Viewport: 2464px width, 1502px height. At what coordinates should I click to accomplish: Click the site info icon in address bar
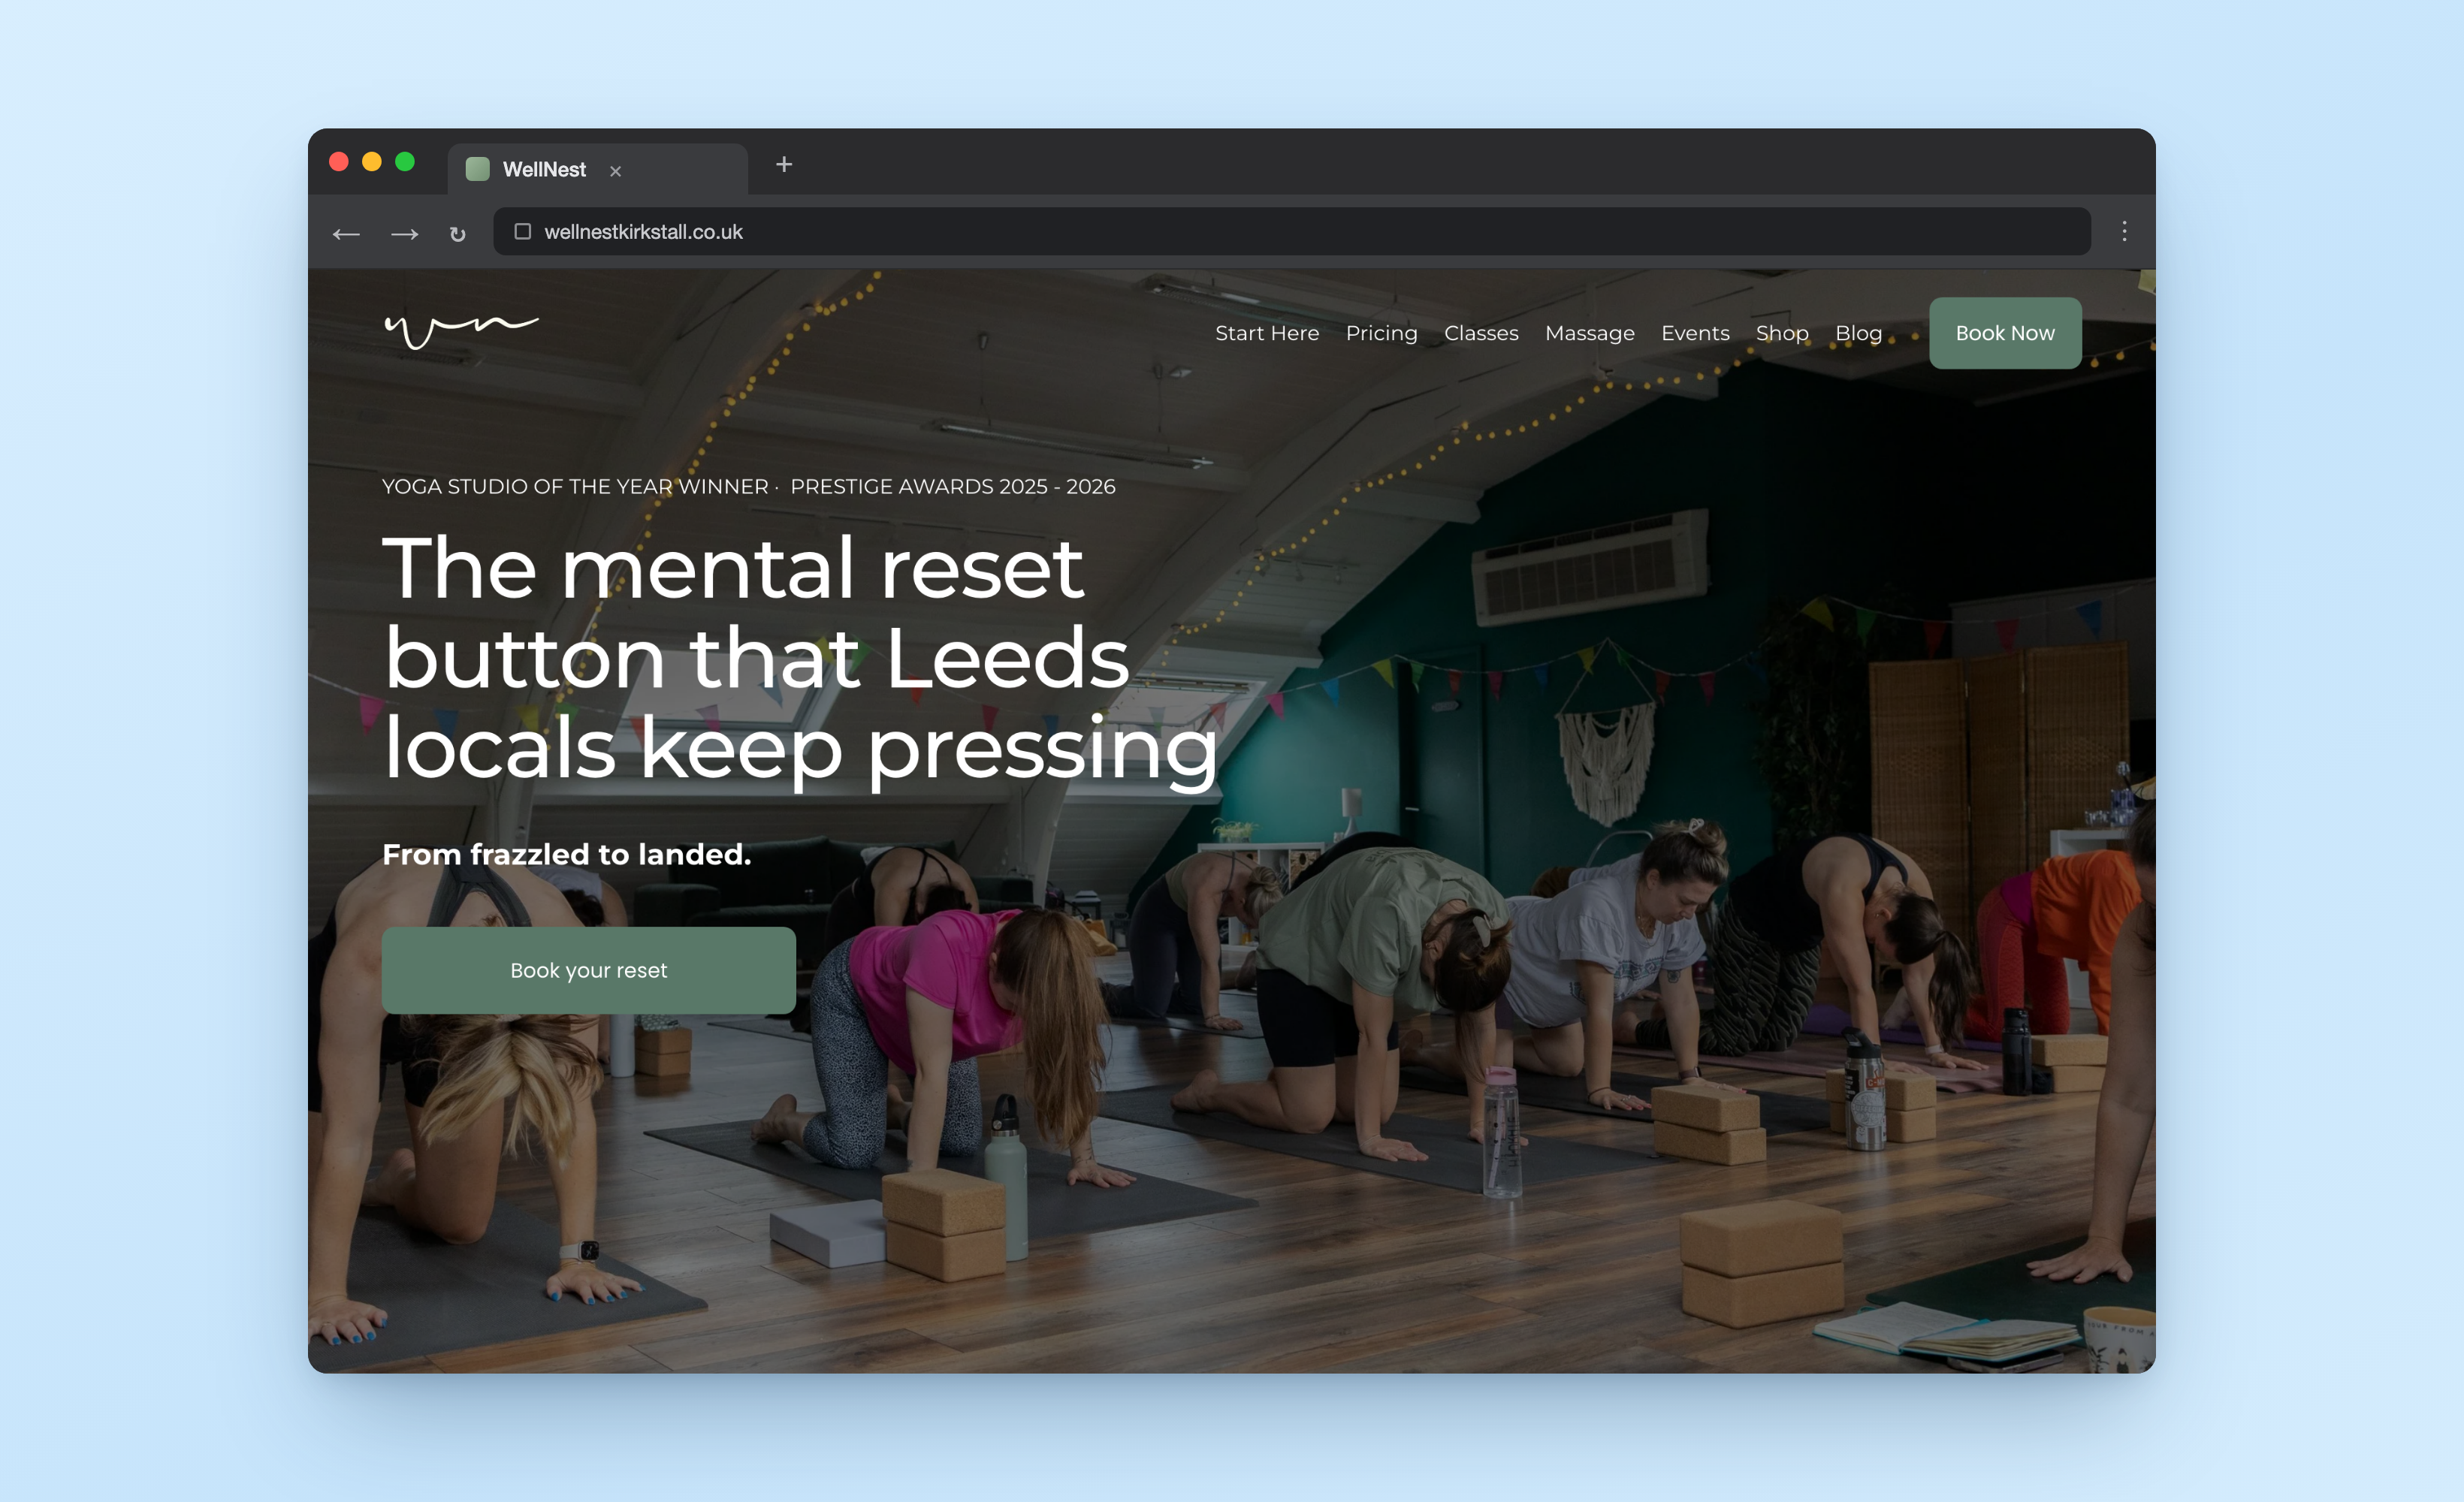[522, 231]
